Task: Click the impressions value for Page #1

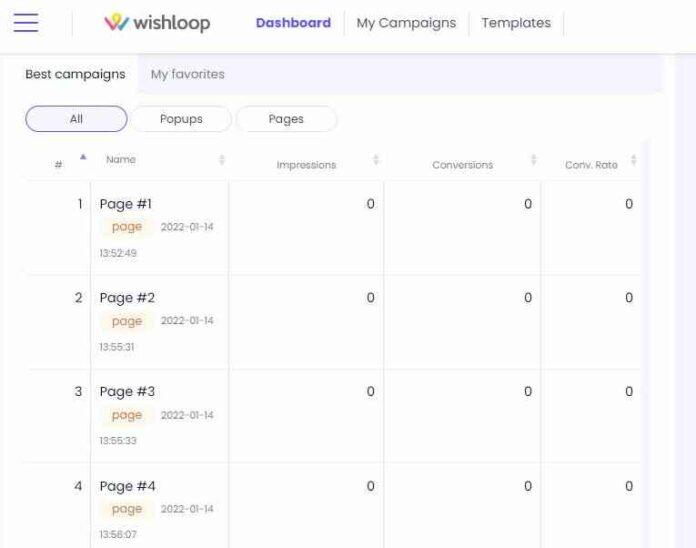Action: (370, 204)
